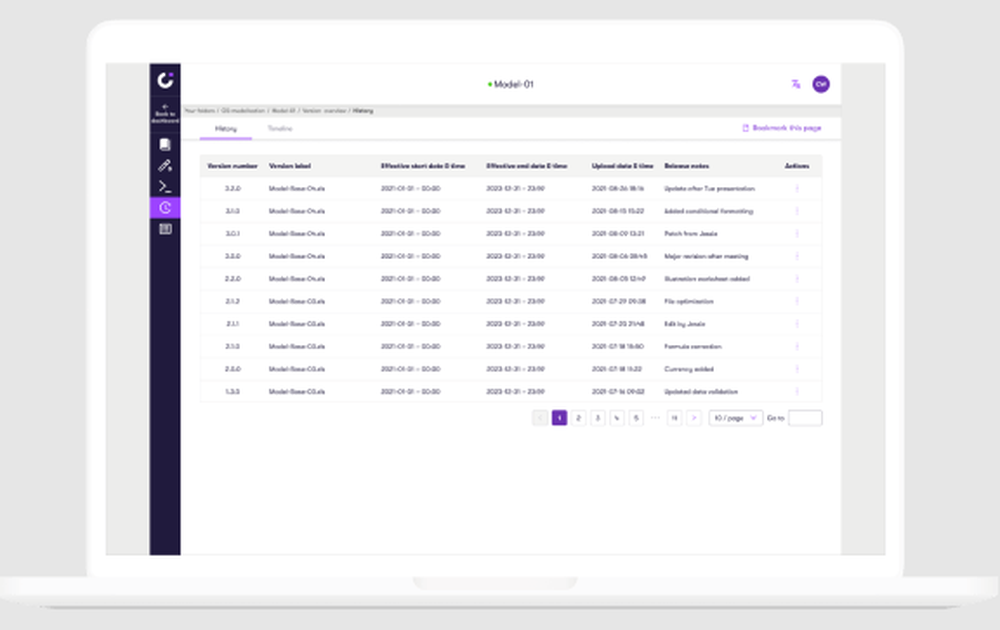Click release note 'Added conditional formatting'
The width and height of the screenshot is (1000, 630).
click(x=709, y=211)
